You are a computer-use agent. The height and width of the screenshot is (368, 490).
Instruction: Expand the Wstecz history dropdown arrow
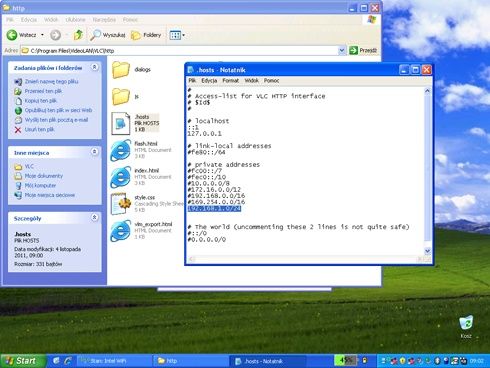click(x=42, y=35)
